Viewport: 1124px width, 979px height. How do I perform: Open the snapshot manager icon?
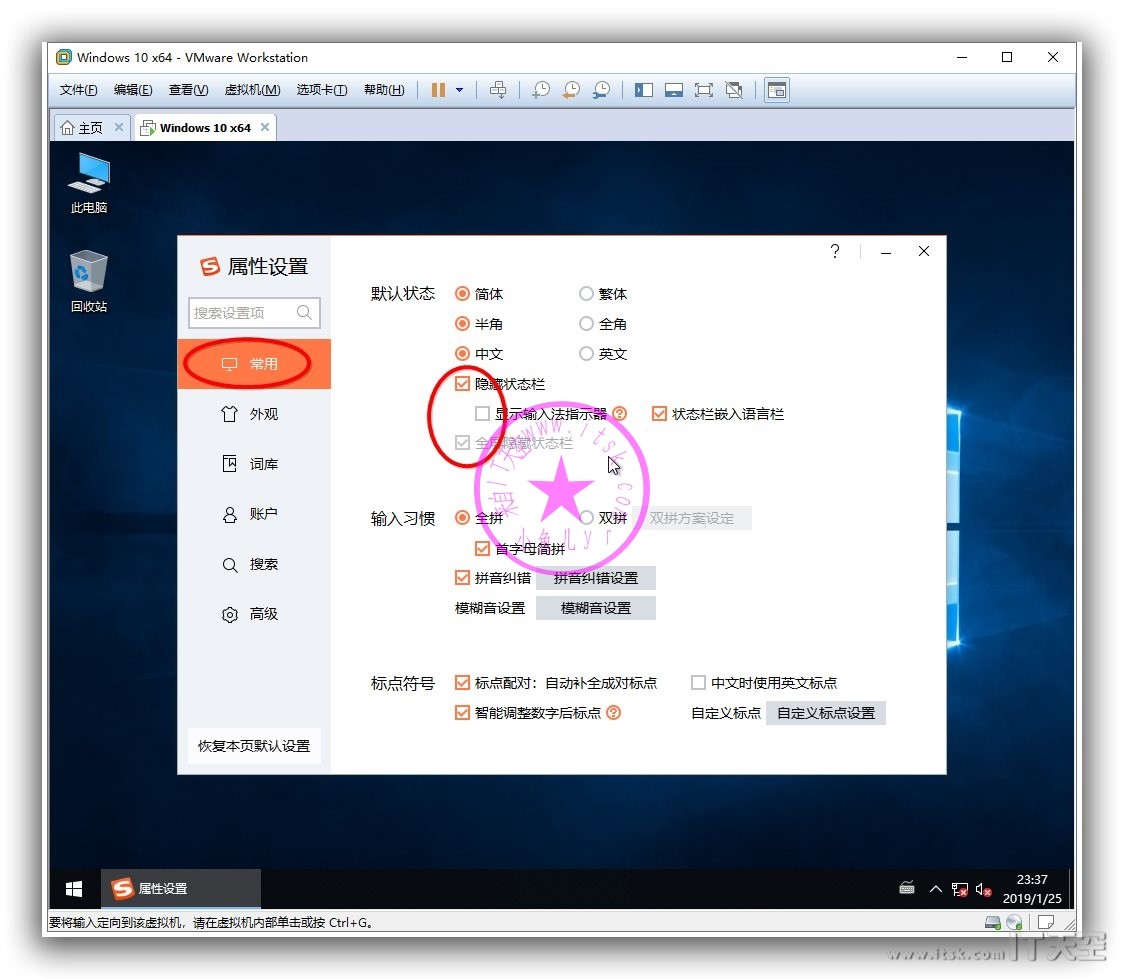[601, 90]
